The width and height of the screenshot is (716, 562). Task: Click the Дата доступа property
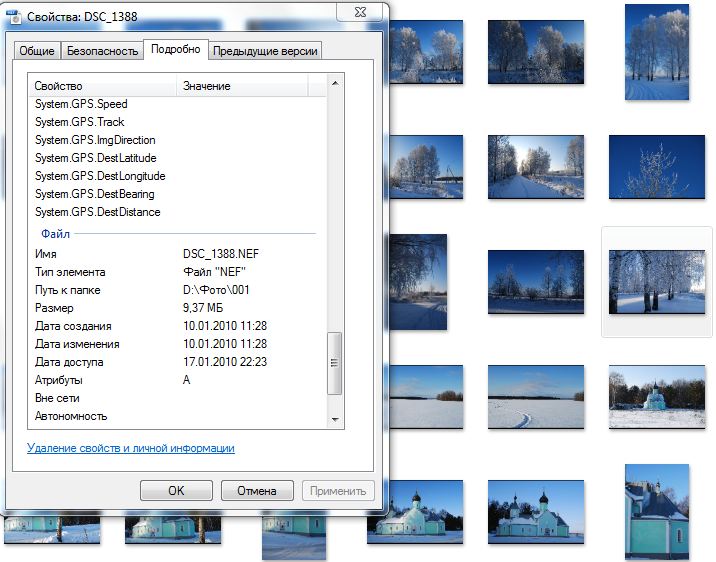tap(69, 362)
